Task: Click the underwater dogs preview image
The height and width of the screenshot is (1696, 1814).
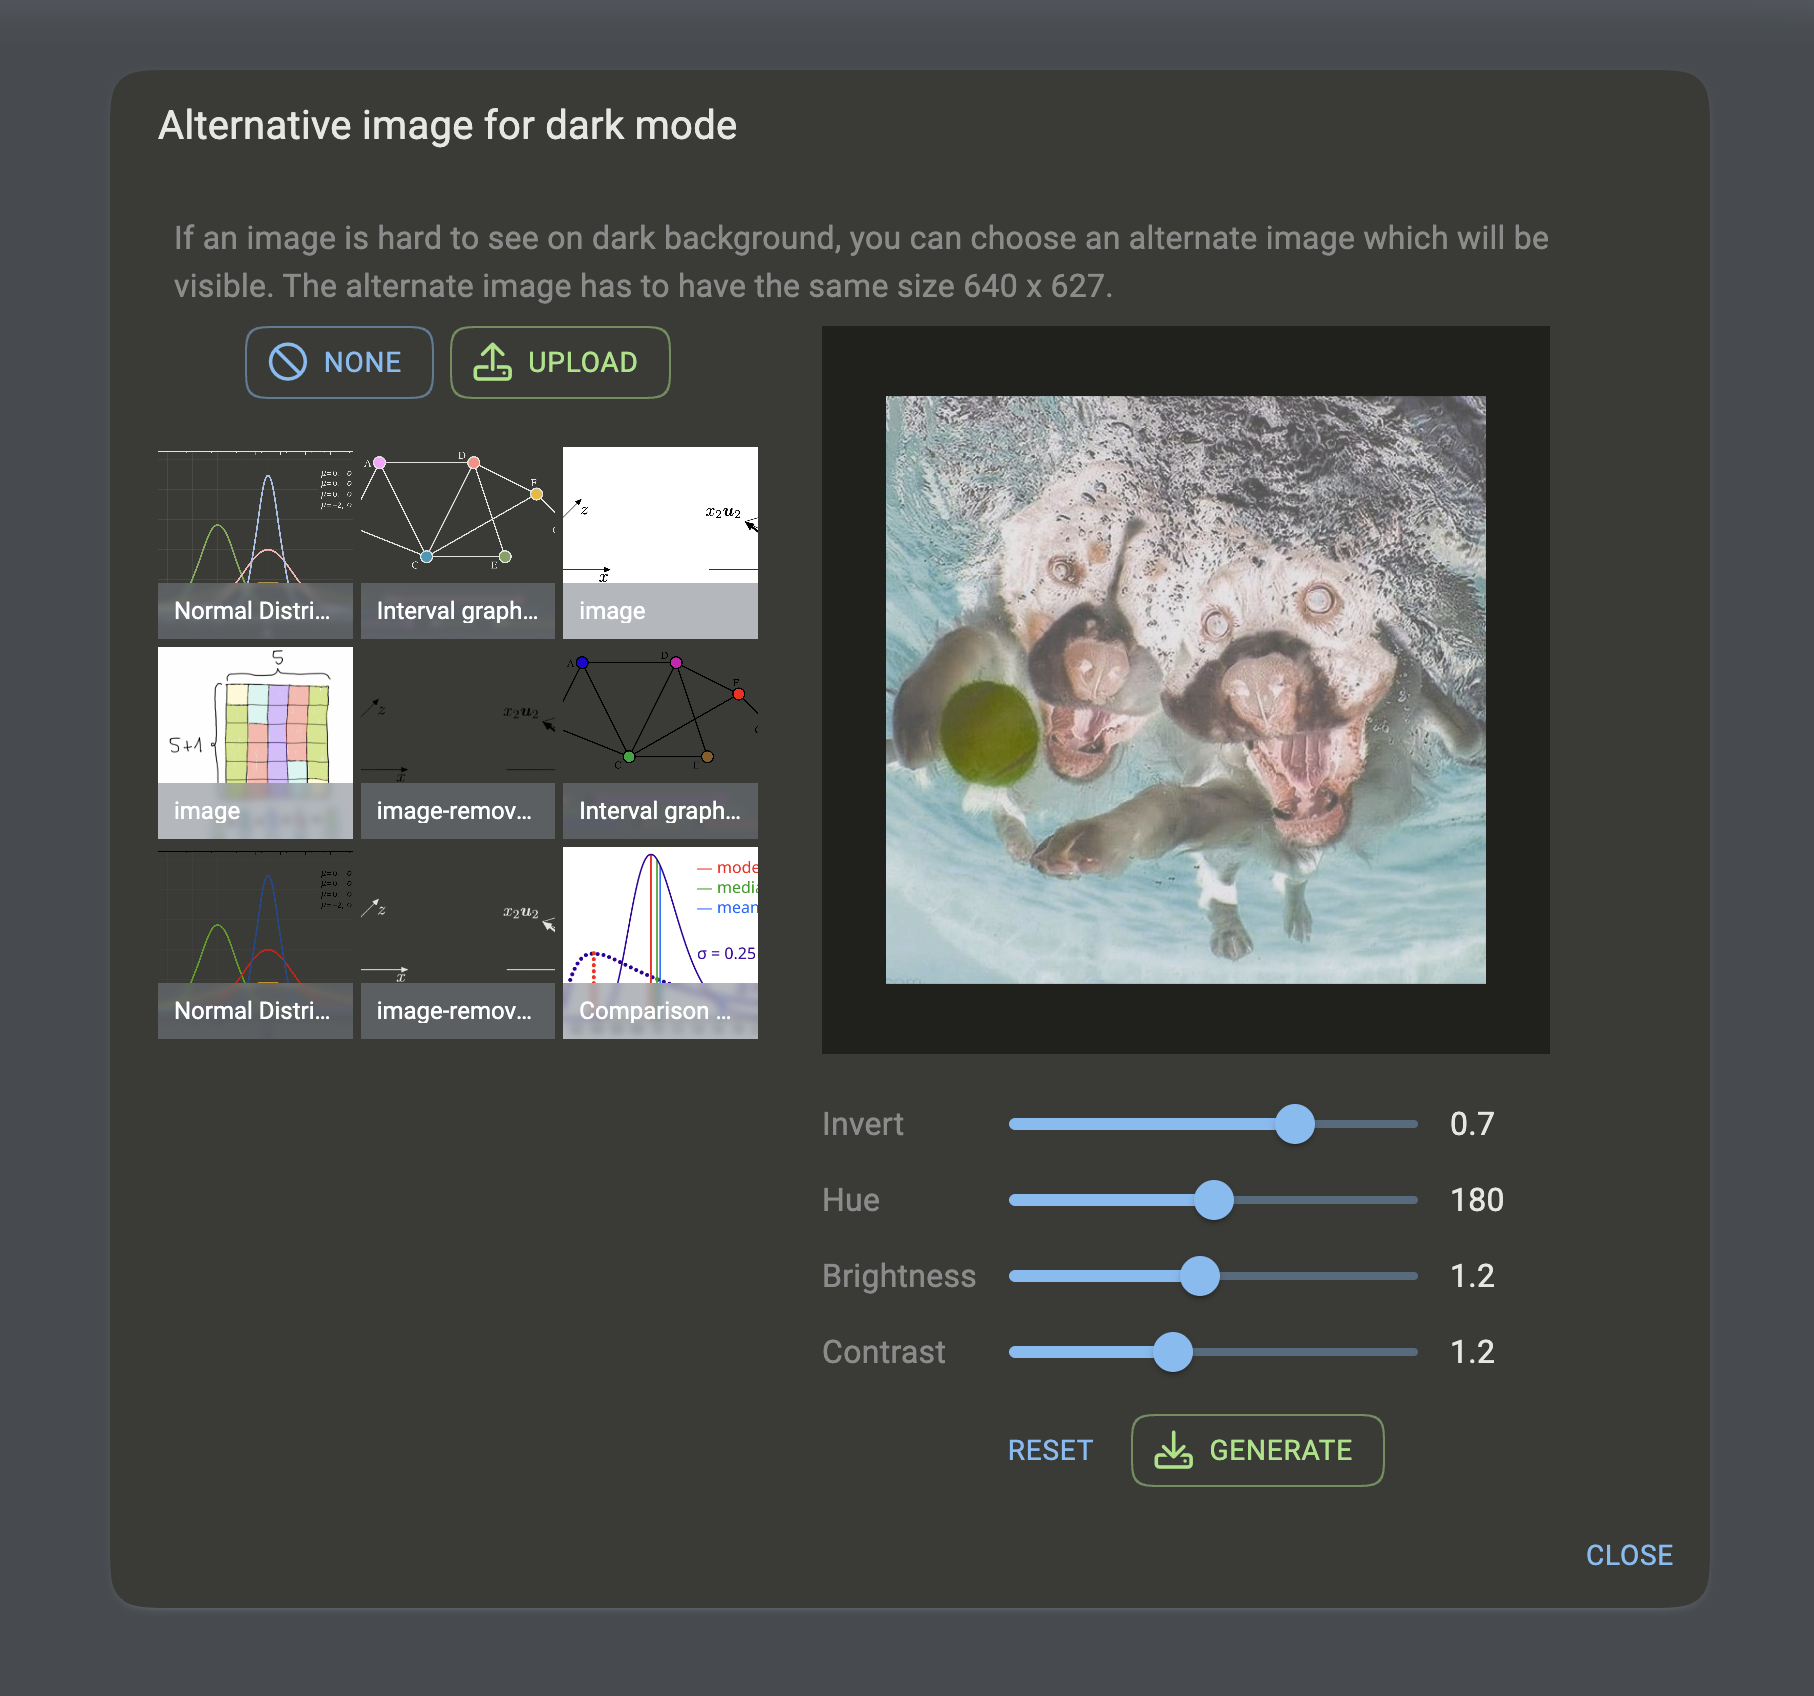Action: [1185, 688]
